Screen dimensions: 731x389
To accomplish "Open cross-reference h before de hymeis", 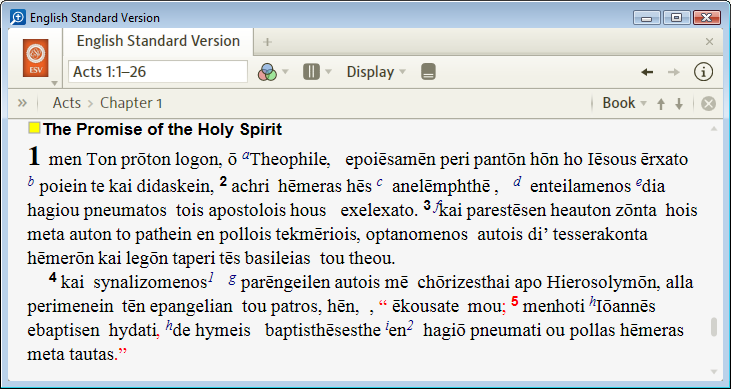I will pyautogui.click(x=169, y=326).
